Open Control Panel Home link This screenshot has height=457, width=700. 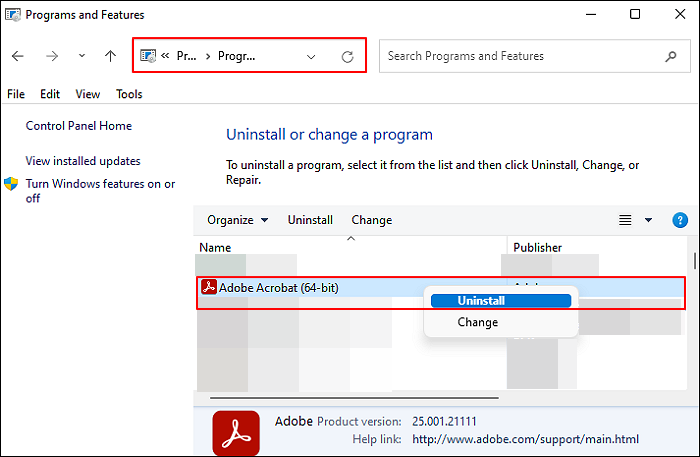[x=79, y=126]
